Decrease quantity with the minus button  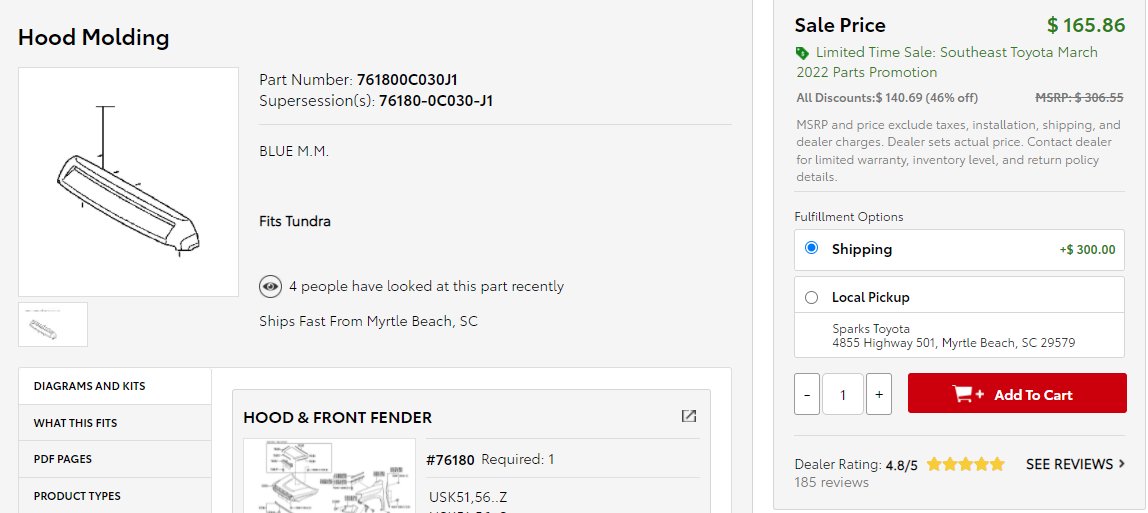click(807, 394)
